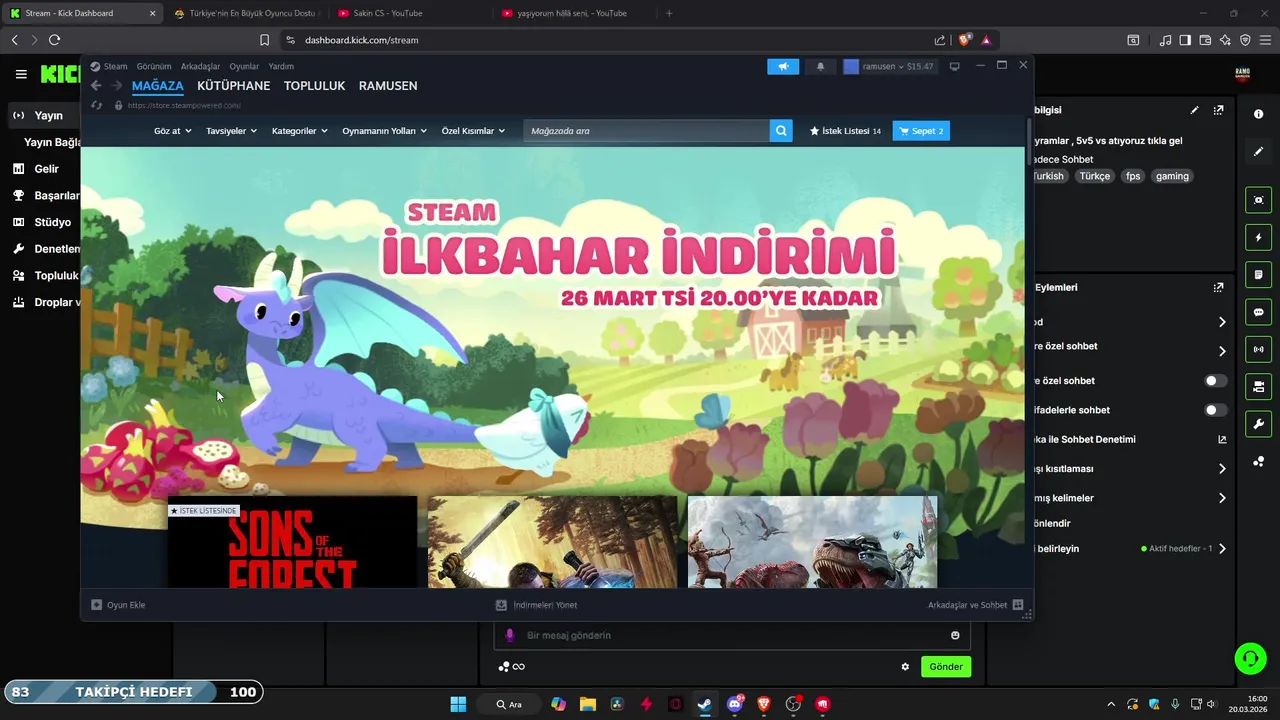Open the Görünüm menu
Screen dimensions: 1280x720
154,66
